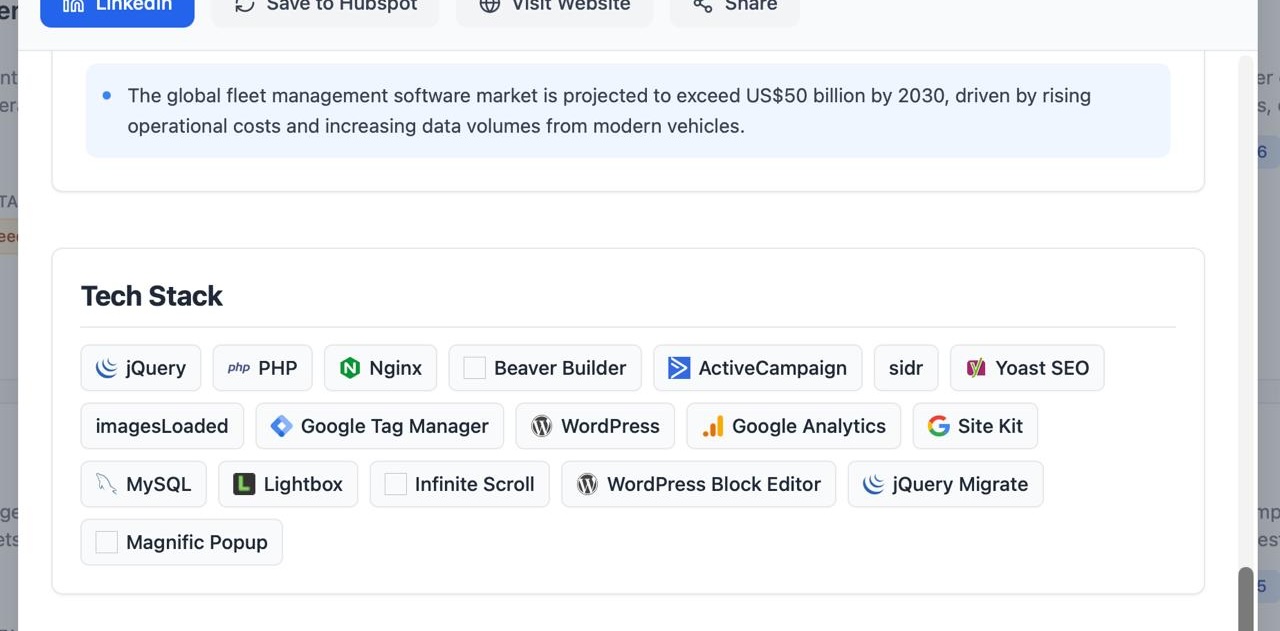
Task: Click the Magnific Popup tag
Action: [181, 541]
